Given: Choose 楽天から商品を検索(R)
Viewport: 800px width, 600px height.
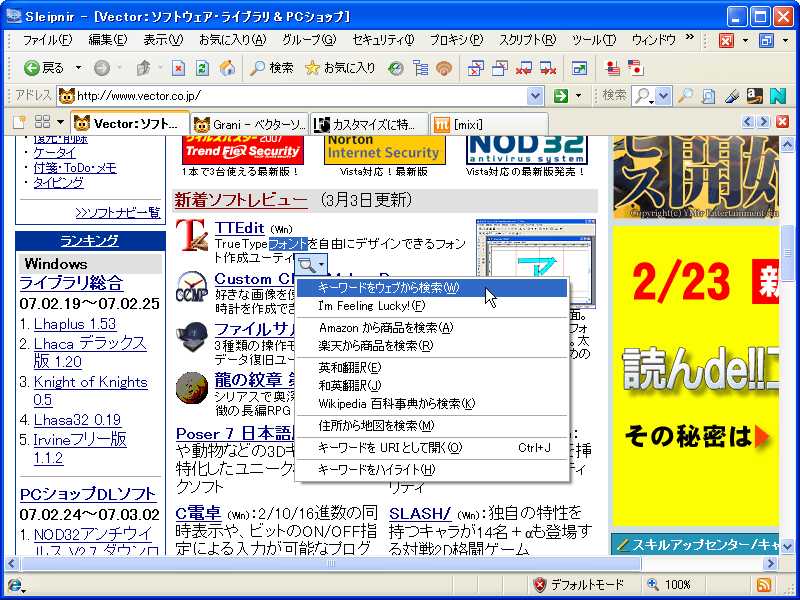Looking at the screenshot, I should [432, 346].
